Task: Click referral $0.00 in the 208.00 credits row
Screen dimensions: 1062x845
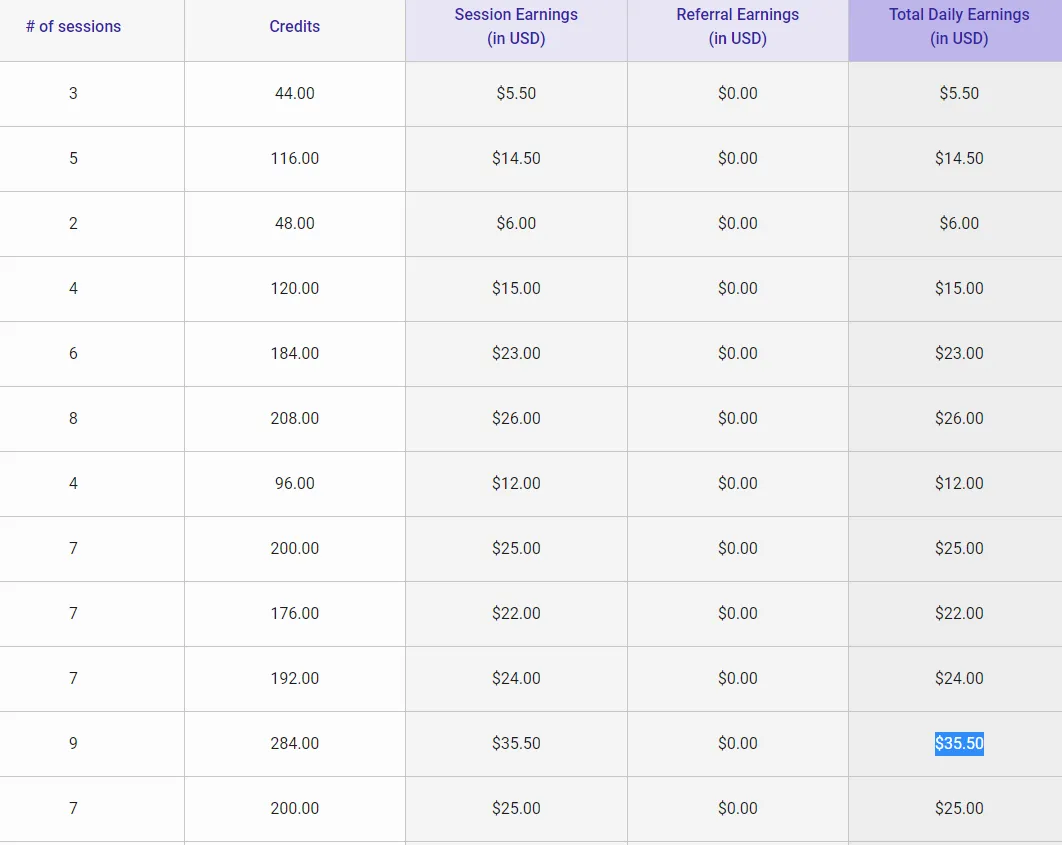Action: (x=738, y=418)
